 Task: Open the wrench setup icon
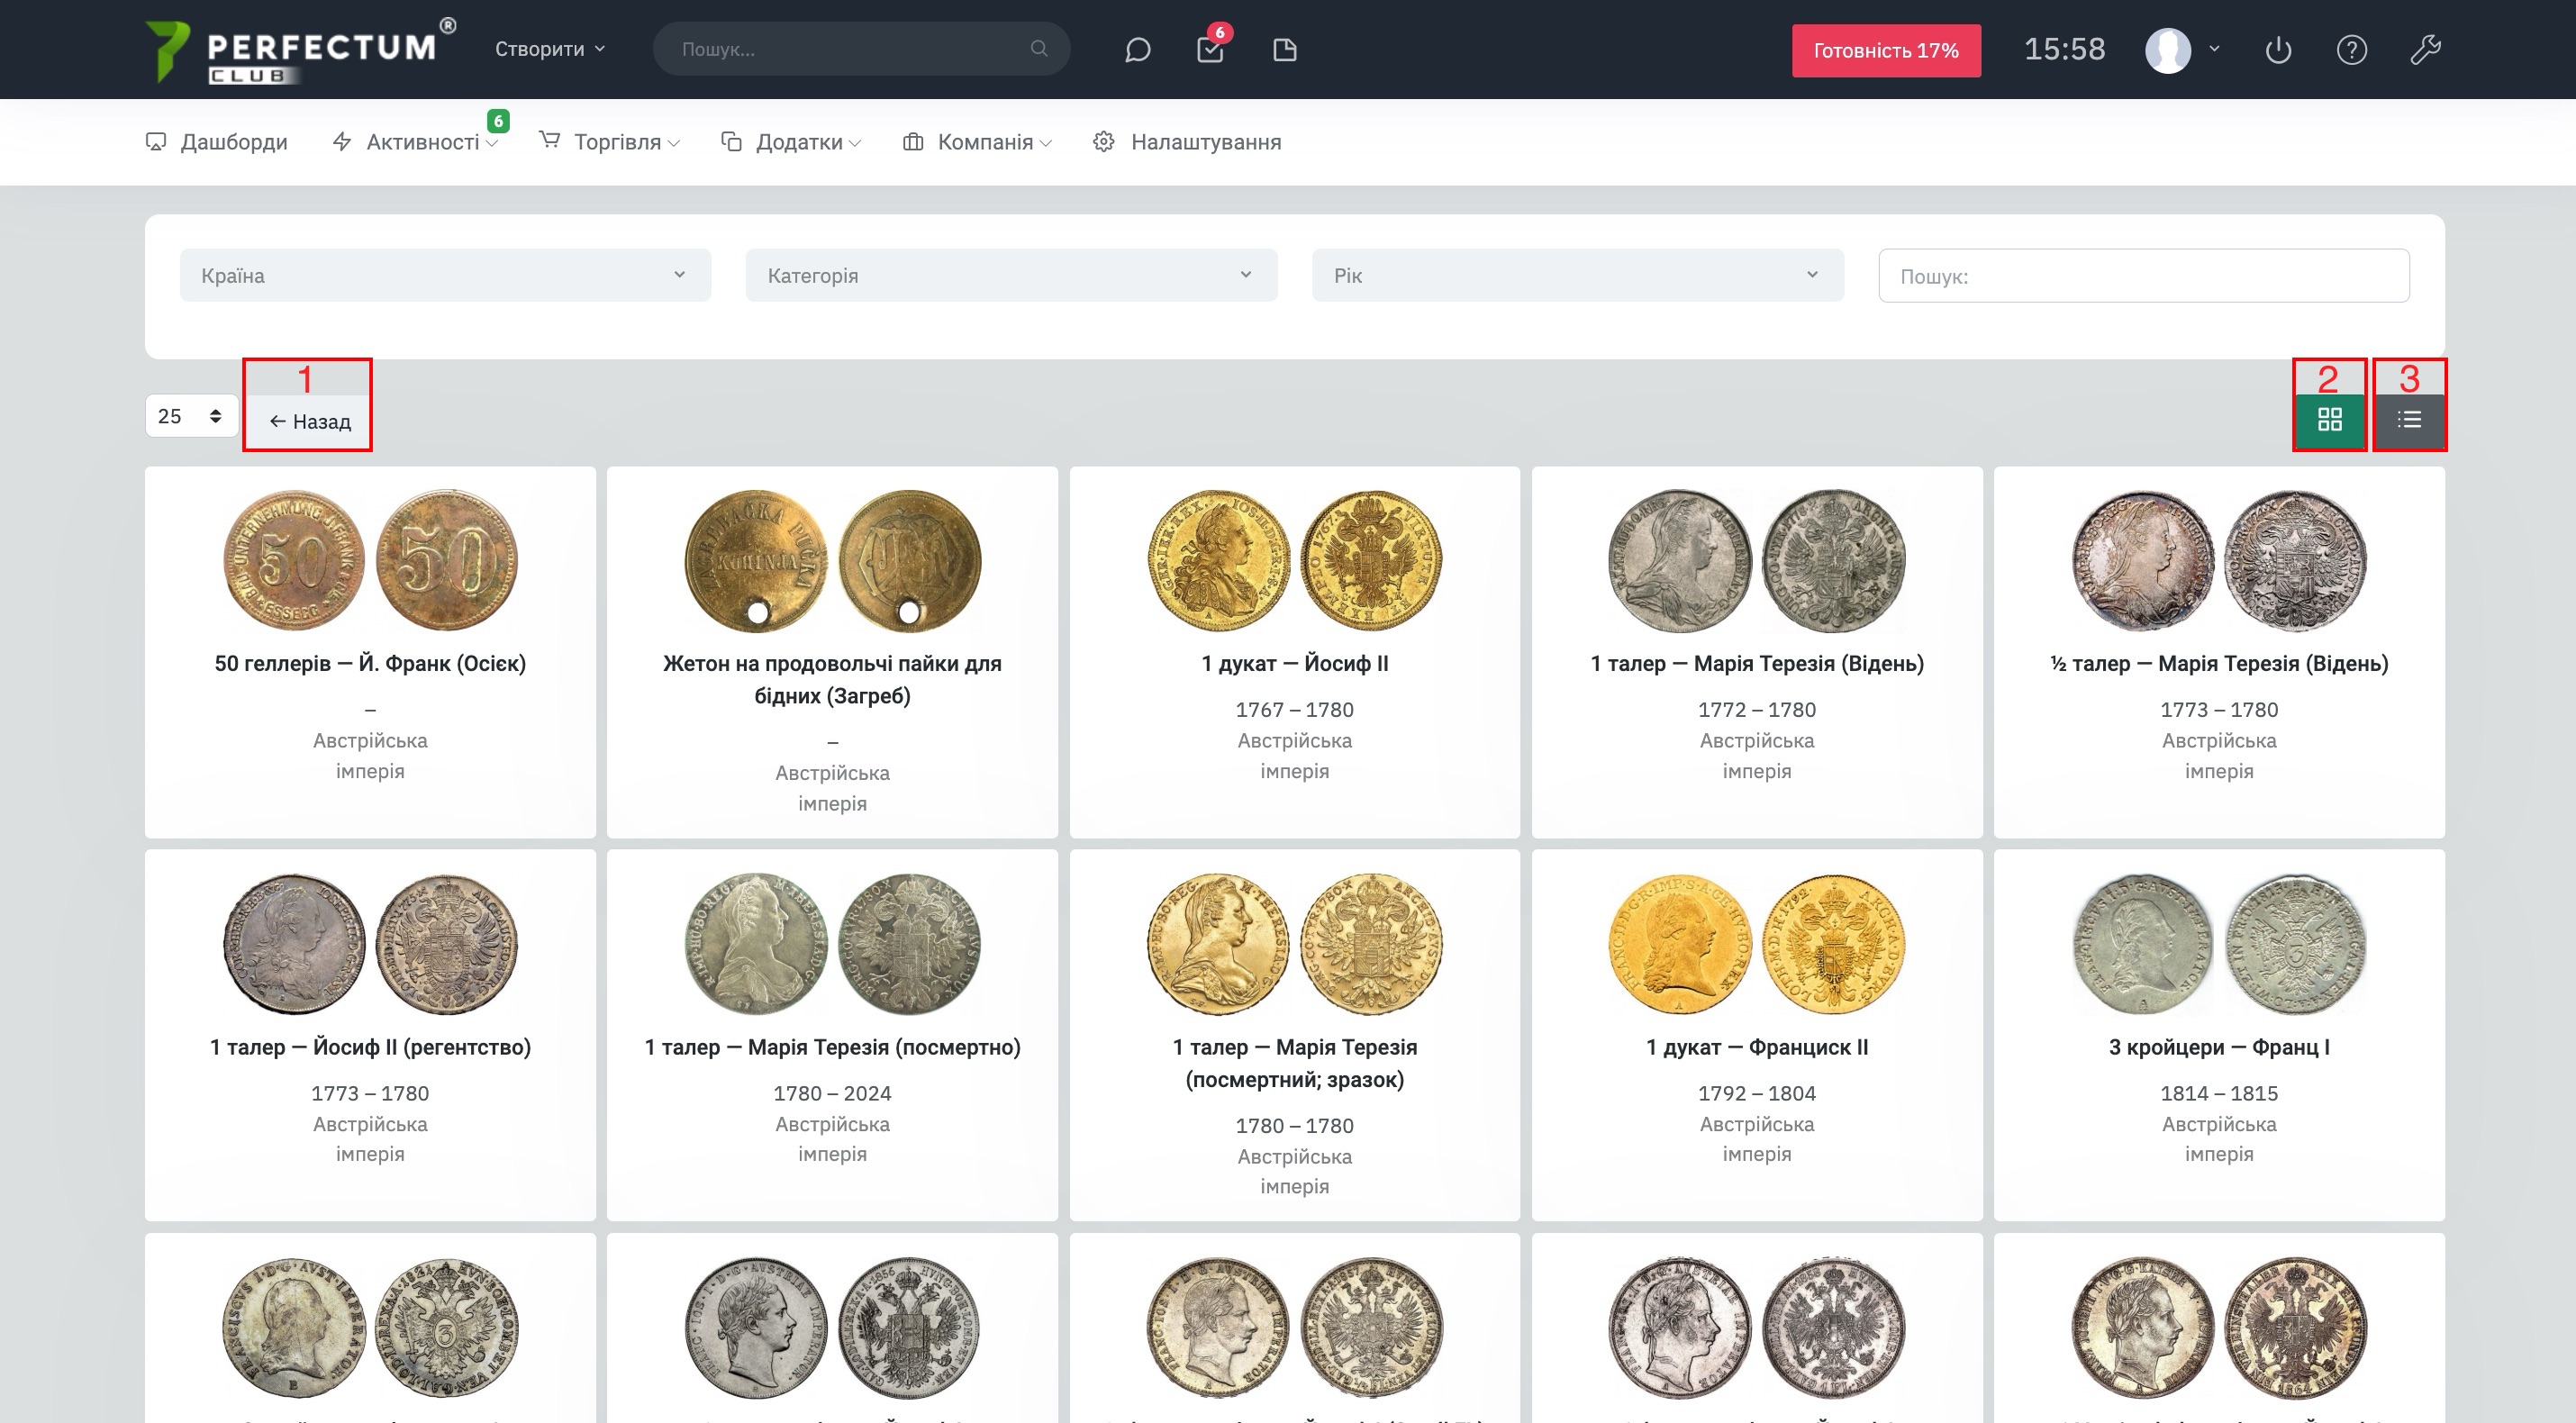coord(2425,50)
